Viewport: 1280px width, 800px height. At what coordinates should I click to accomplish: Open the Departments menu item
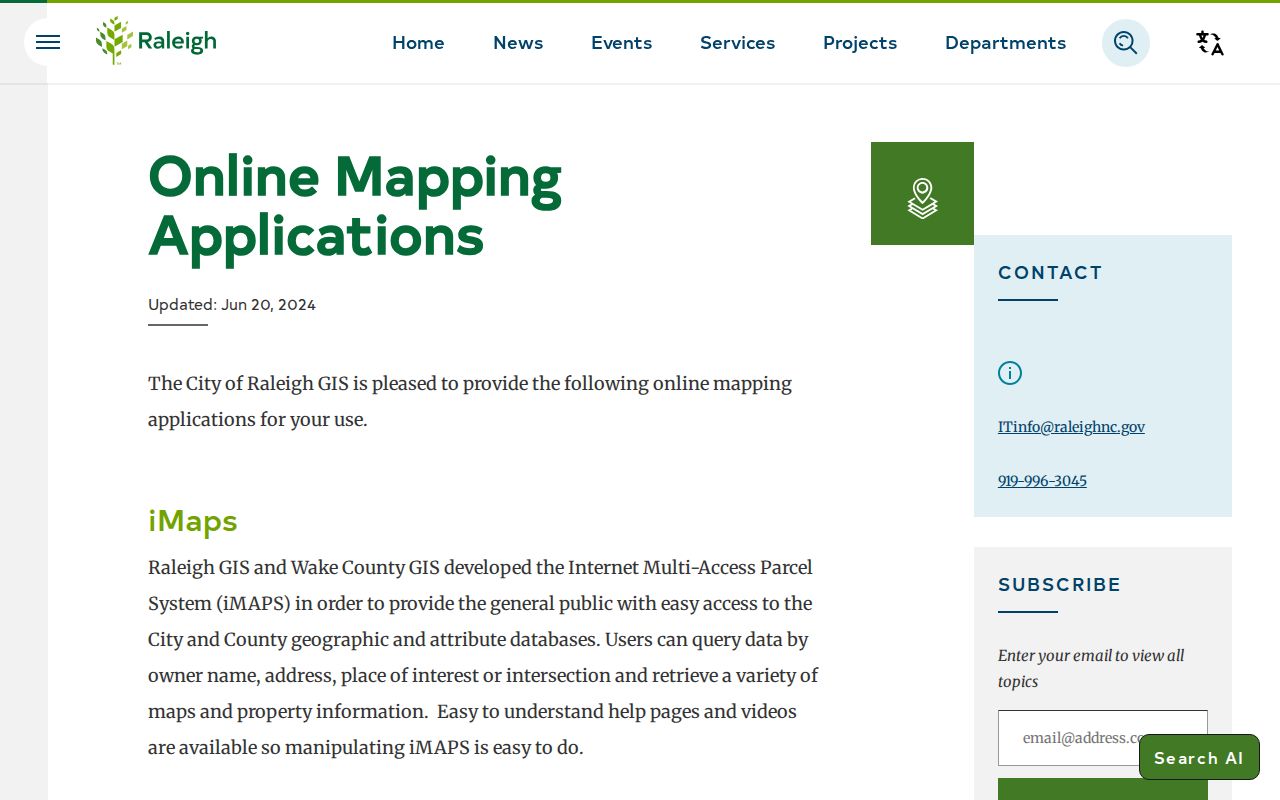(1005, 43)
